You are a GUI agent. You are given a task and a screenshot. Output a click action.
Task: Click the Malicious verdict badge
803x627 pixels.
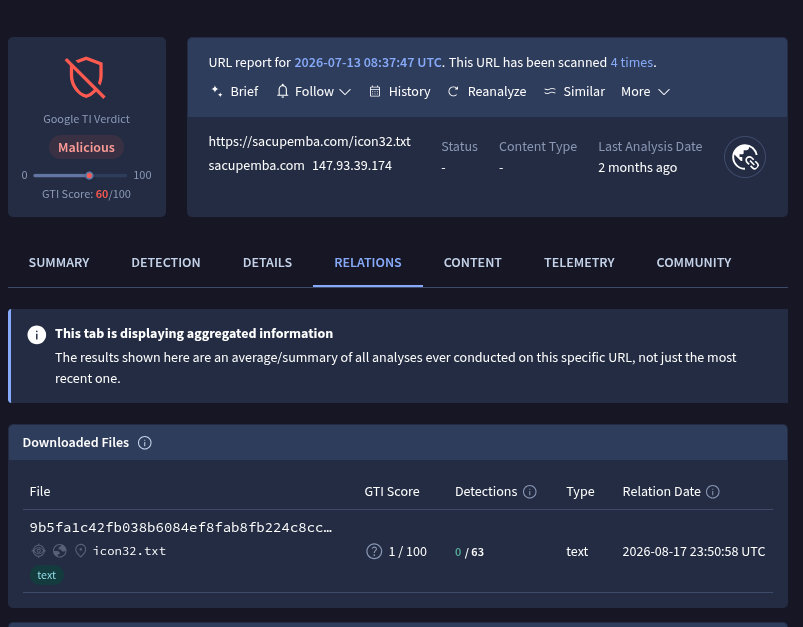(x=87, y=148)
